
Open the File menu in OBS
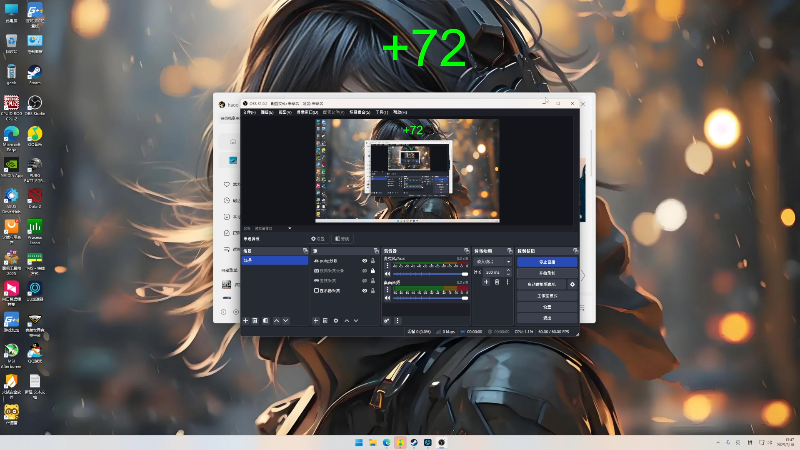[249, 112]
